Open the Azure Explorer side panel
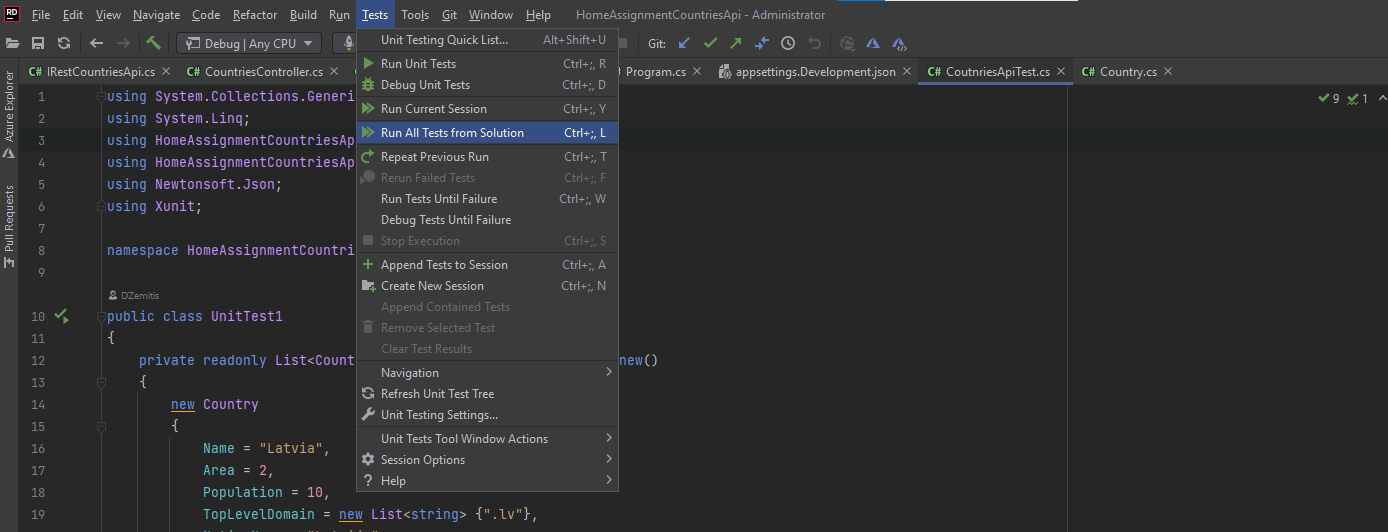The image size is (1388, 532). click(9, 115)
